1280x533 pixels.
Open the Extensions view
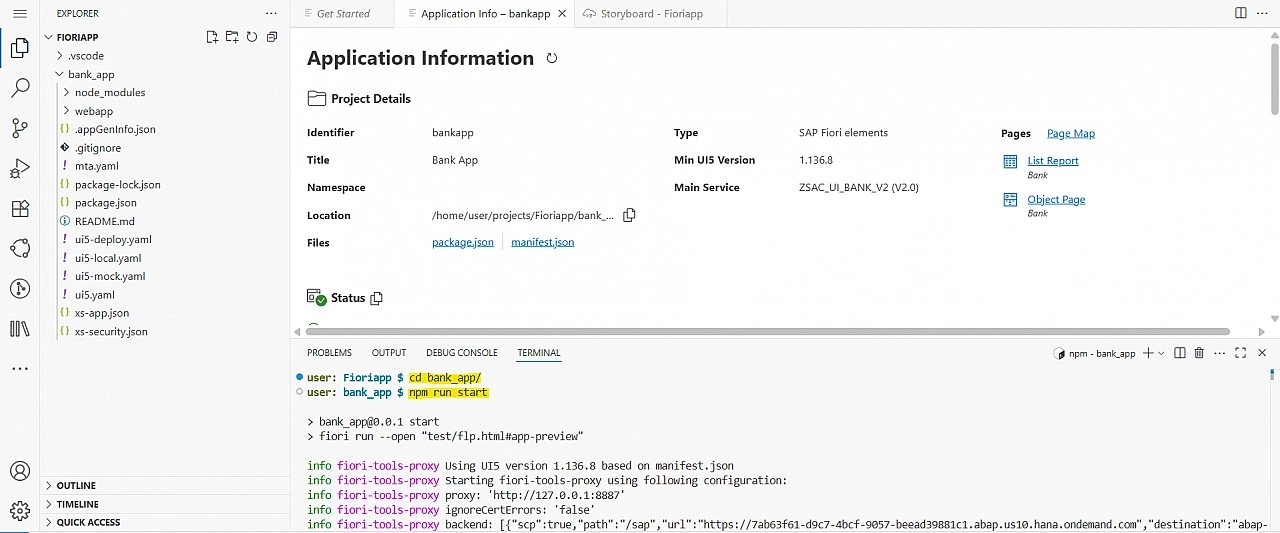tap(20, 208)
